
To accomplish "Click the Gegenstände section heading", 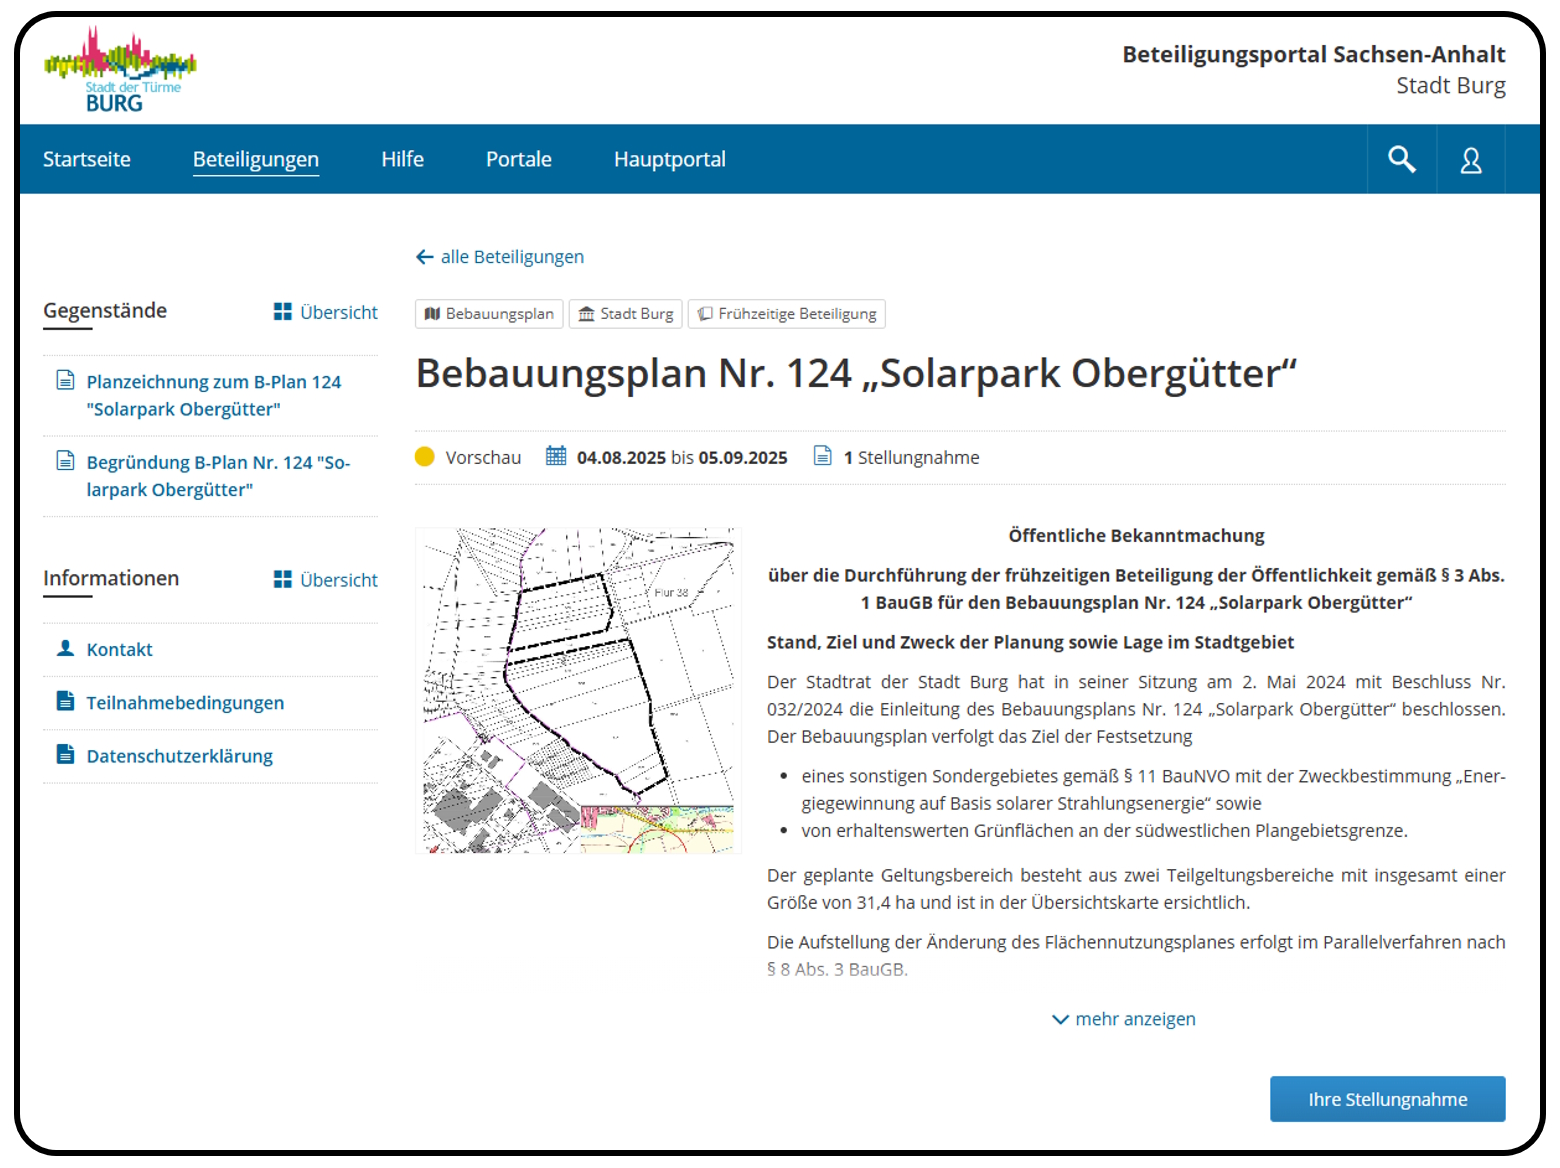I will (x=105, y=311).
